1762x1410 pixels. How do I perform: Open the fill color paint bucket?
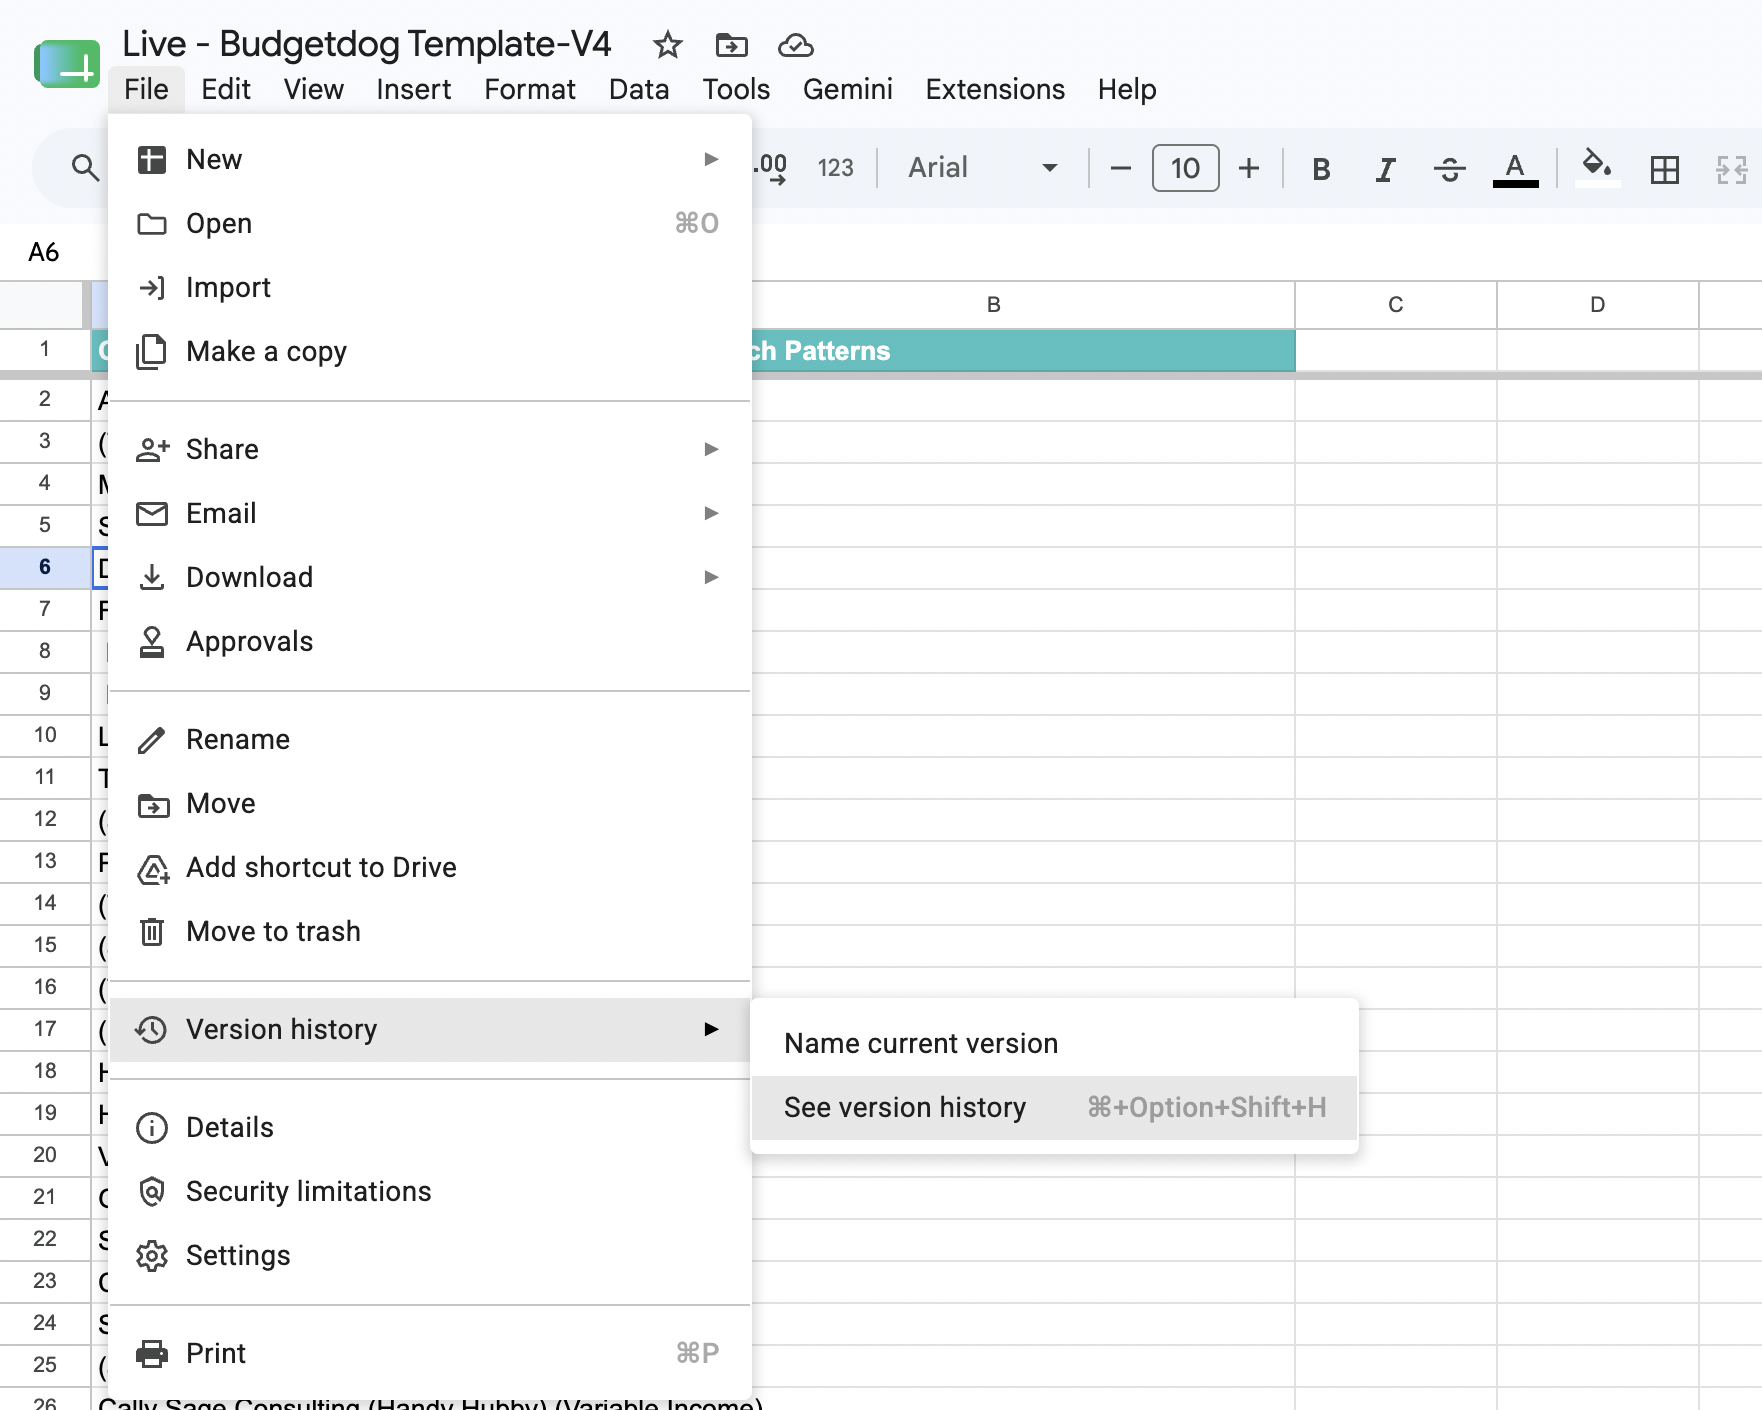[x=1597, y=168]
